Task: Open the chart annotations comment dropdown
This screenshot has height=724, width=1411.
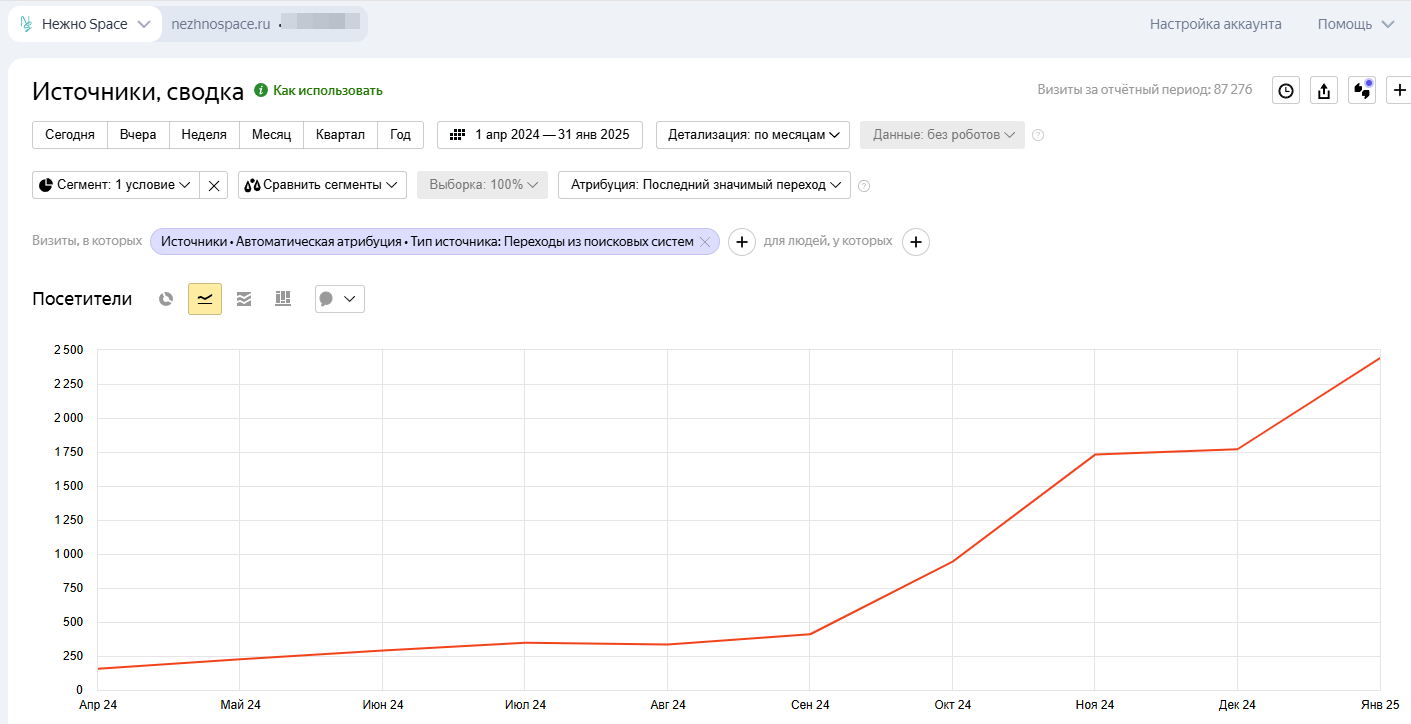Action: [339, 299]
